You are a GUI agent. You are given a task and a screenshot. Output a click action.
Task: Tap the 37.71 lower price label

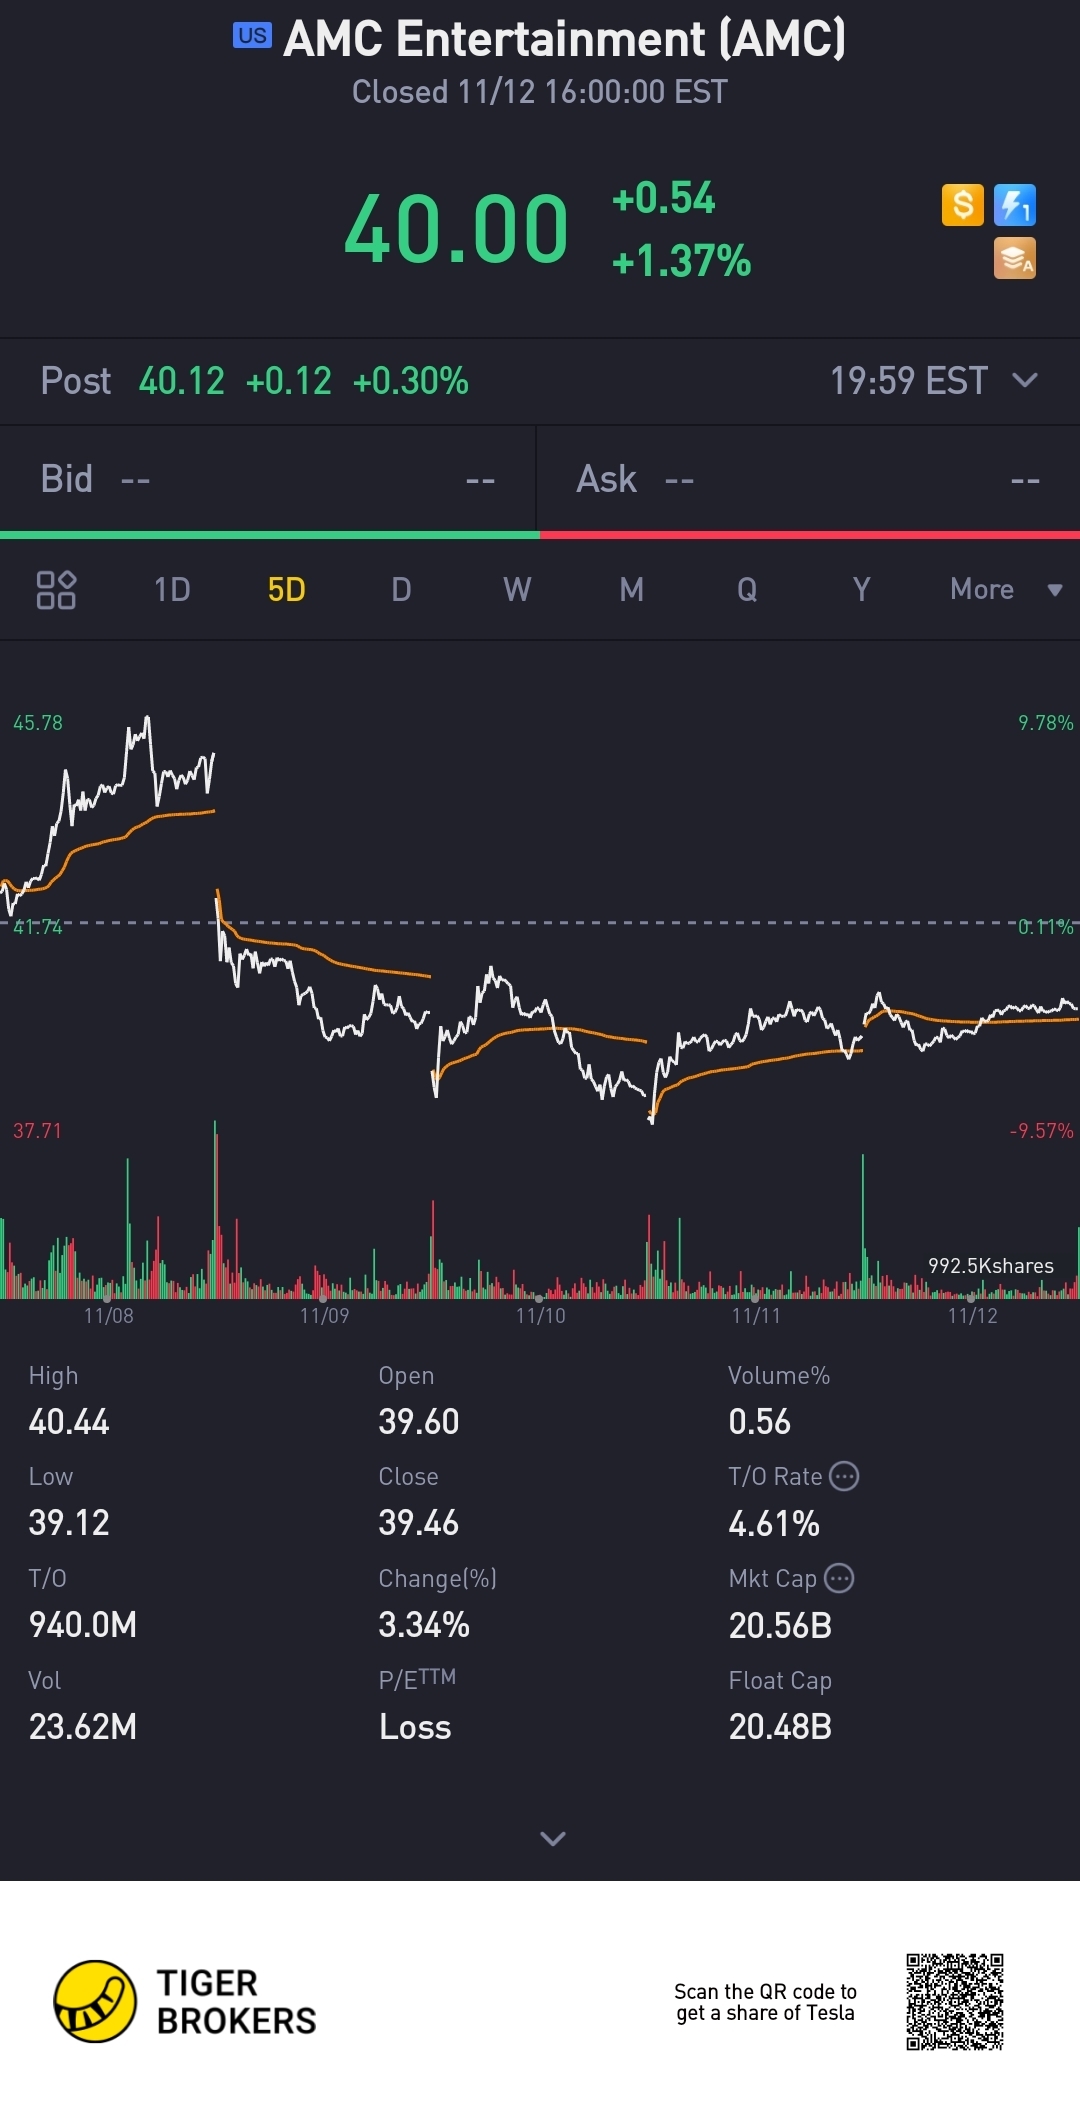(37, 1131)
